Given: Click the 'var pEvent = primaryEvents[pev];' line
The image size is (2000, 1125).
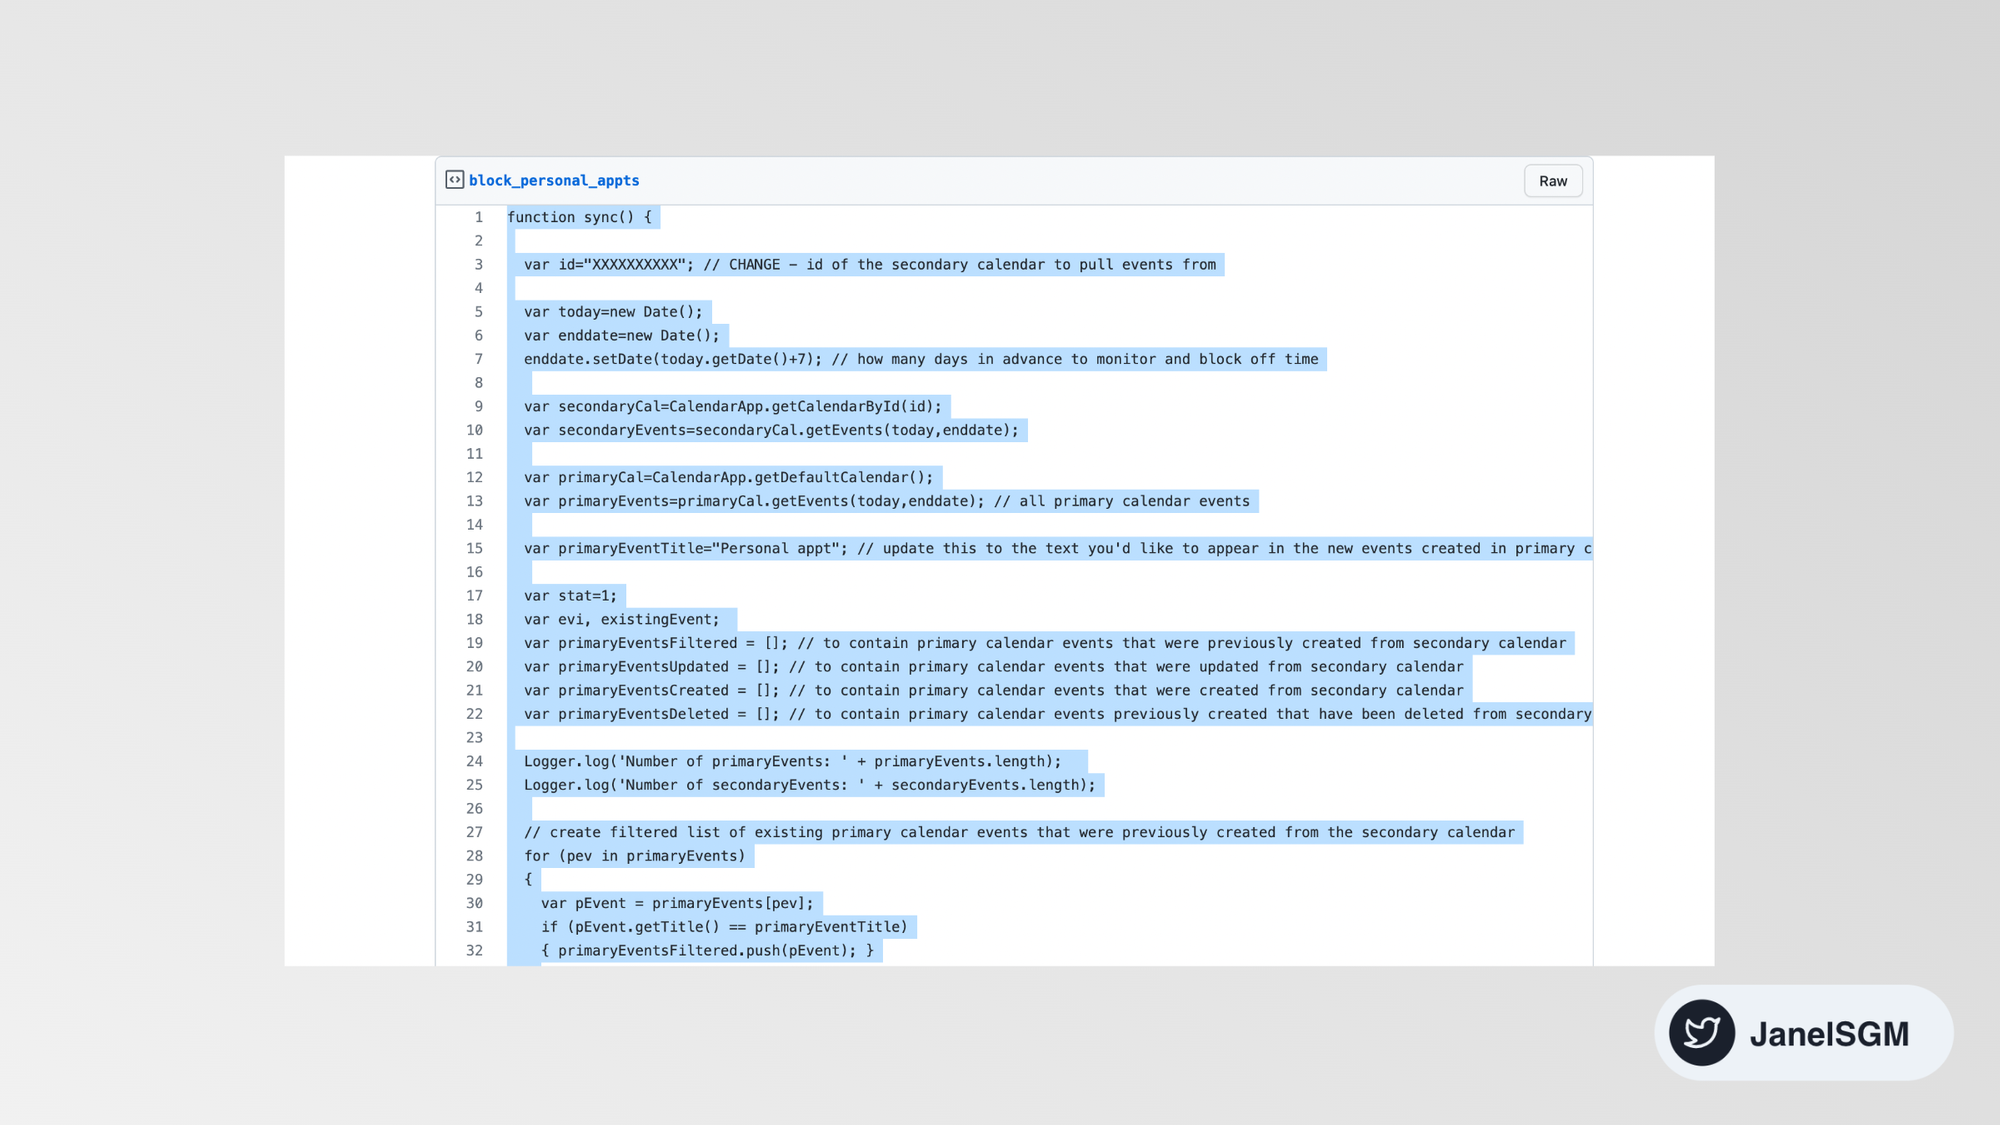Looking at the screenshot, I should click(x=678, y=903).
